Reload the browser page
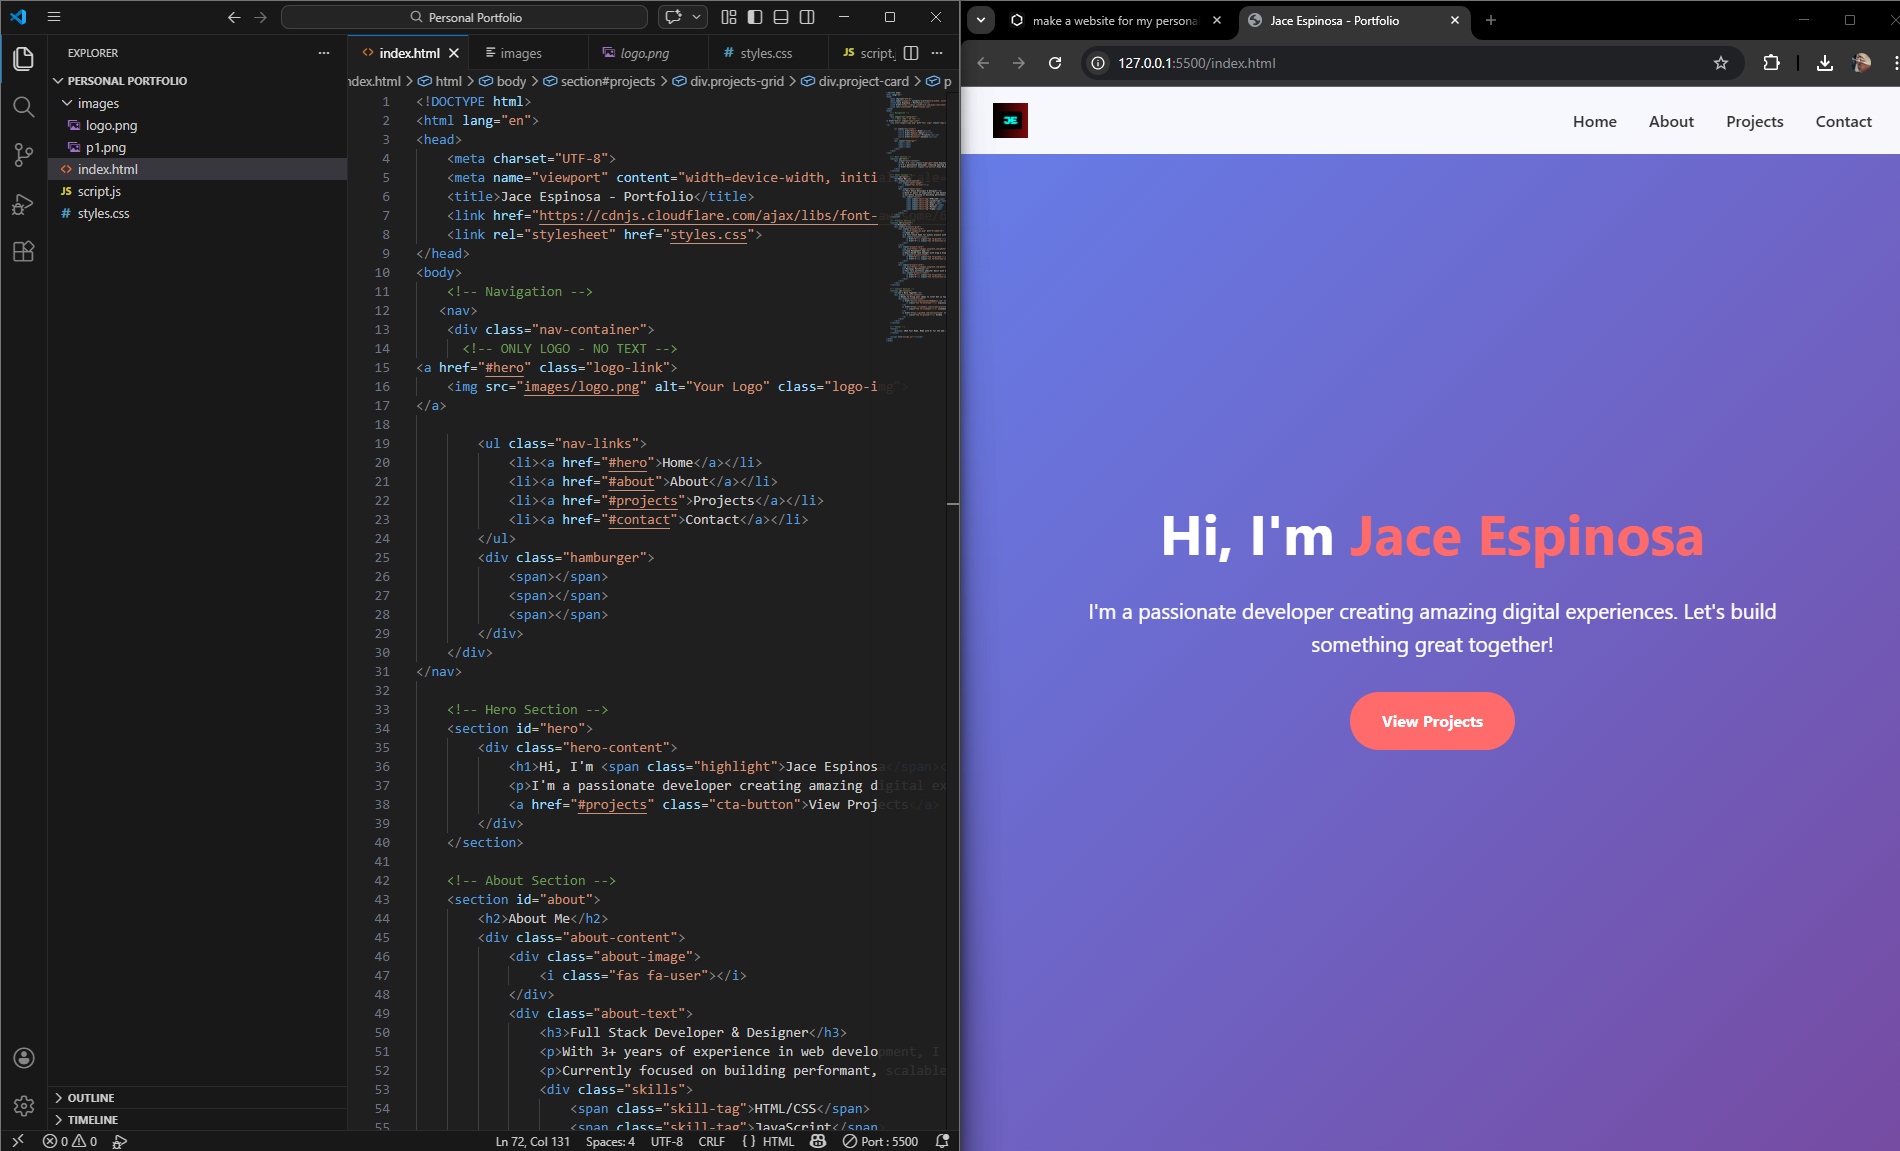The height and width of the screenshot is (1151, 1900). 1055,63
